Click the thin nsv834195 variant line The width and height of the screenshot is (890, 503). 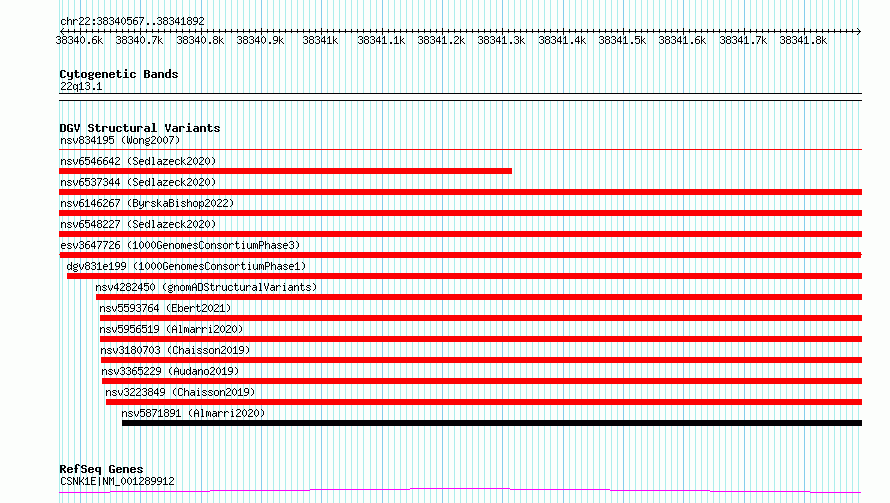pyautogui.click(x=460, y=150)
